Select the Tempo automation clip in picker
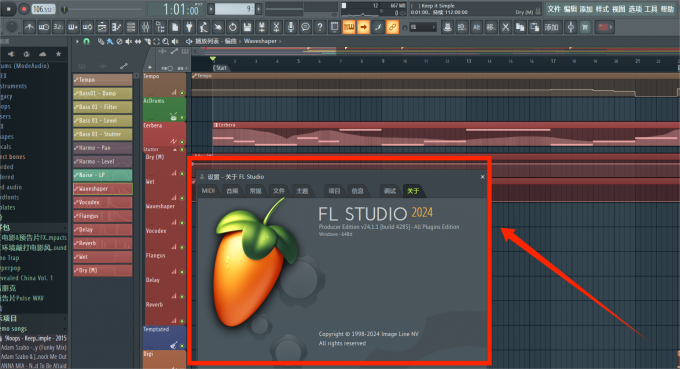The image size is (680, 369). click(103, 80)
